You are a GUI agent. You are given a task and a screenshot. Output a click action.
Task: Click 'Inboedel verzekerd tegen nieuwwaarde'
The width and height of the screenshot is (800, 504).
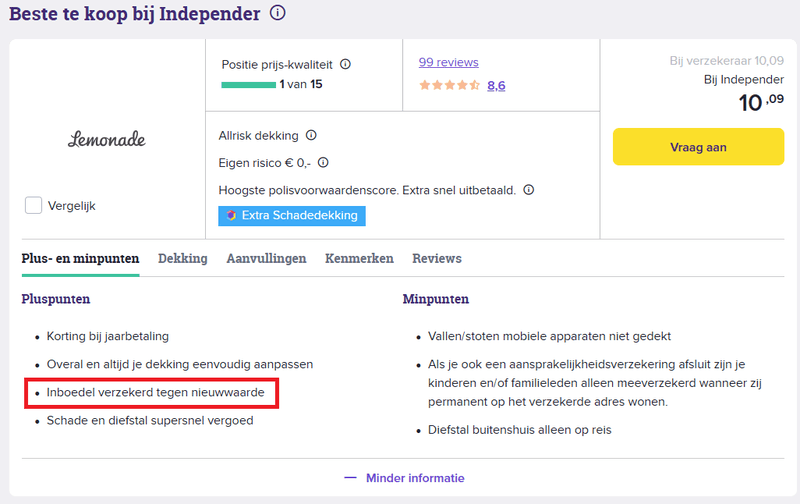coord(156,392)
